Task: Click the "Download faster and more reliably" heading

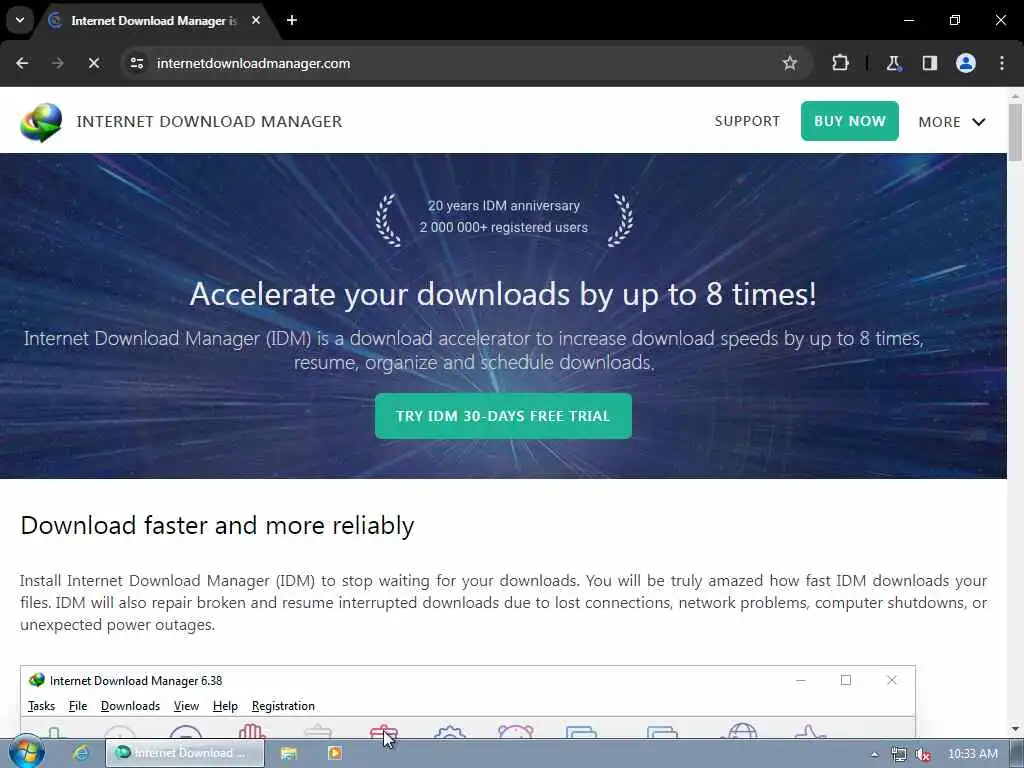Action: 217,525
